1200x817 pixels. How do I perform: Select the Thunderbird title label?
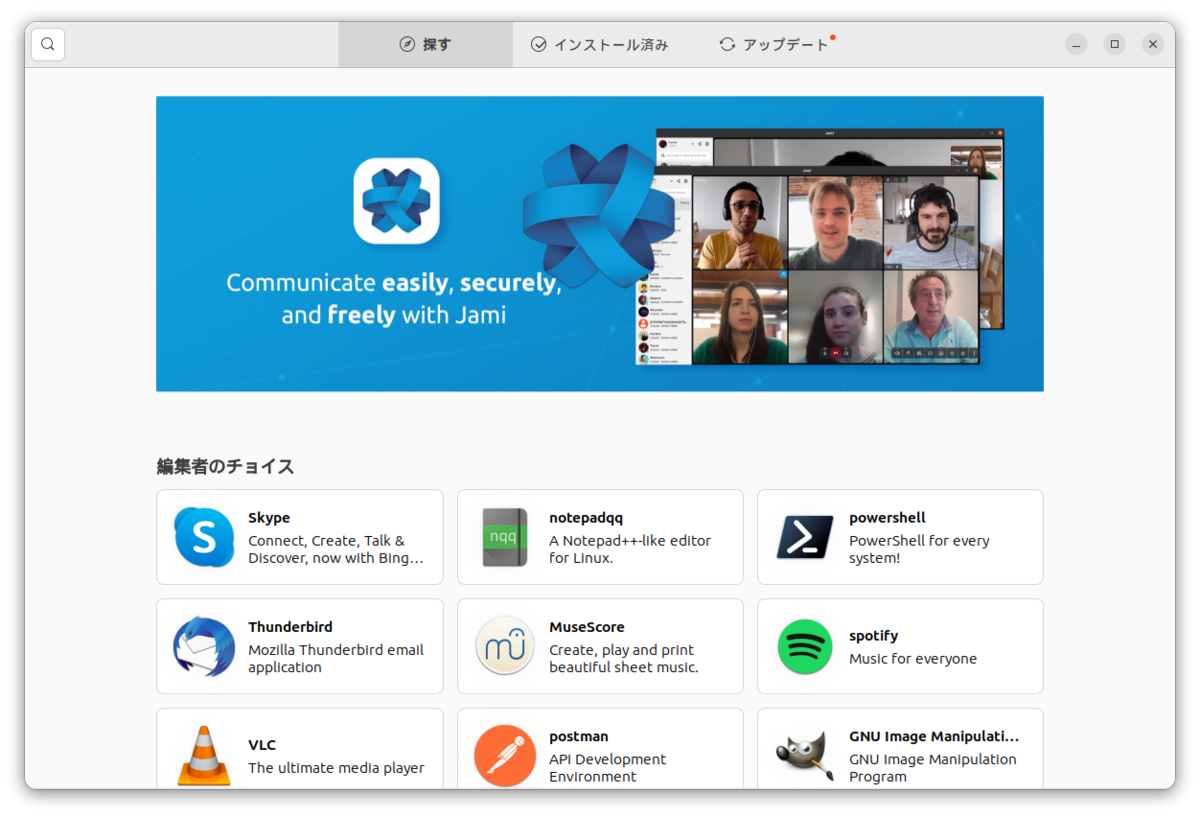tap(290, 627)
